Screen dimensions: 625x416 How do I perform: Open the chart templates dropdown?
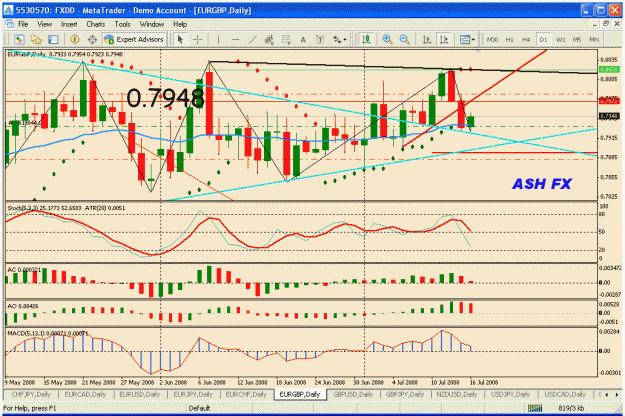467,39
